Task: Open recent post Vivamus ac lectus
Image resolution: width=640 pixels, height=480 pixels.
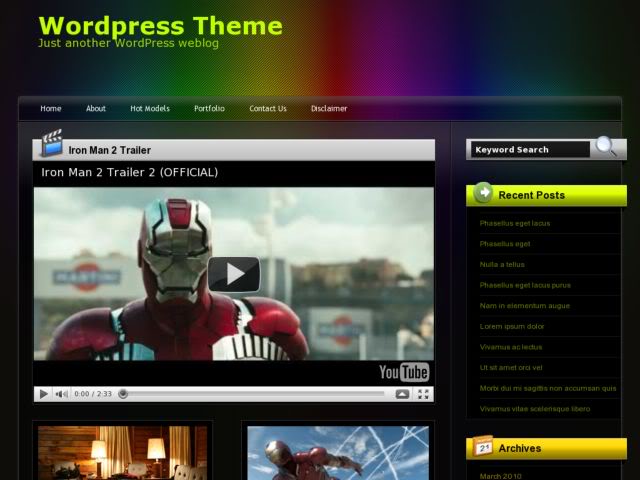Action: click(x=511, y=347)
